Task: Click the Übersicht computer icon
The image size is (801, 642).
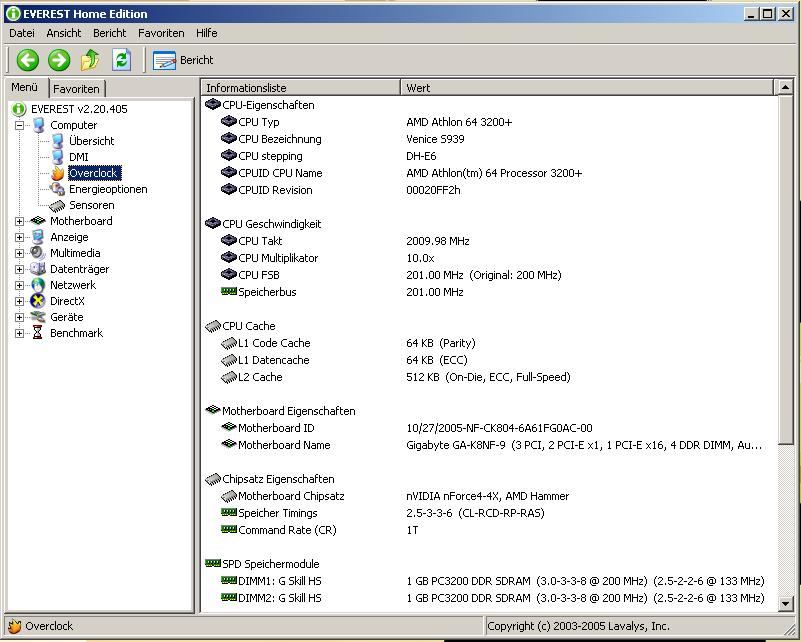Action: pos(58,141)
